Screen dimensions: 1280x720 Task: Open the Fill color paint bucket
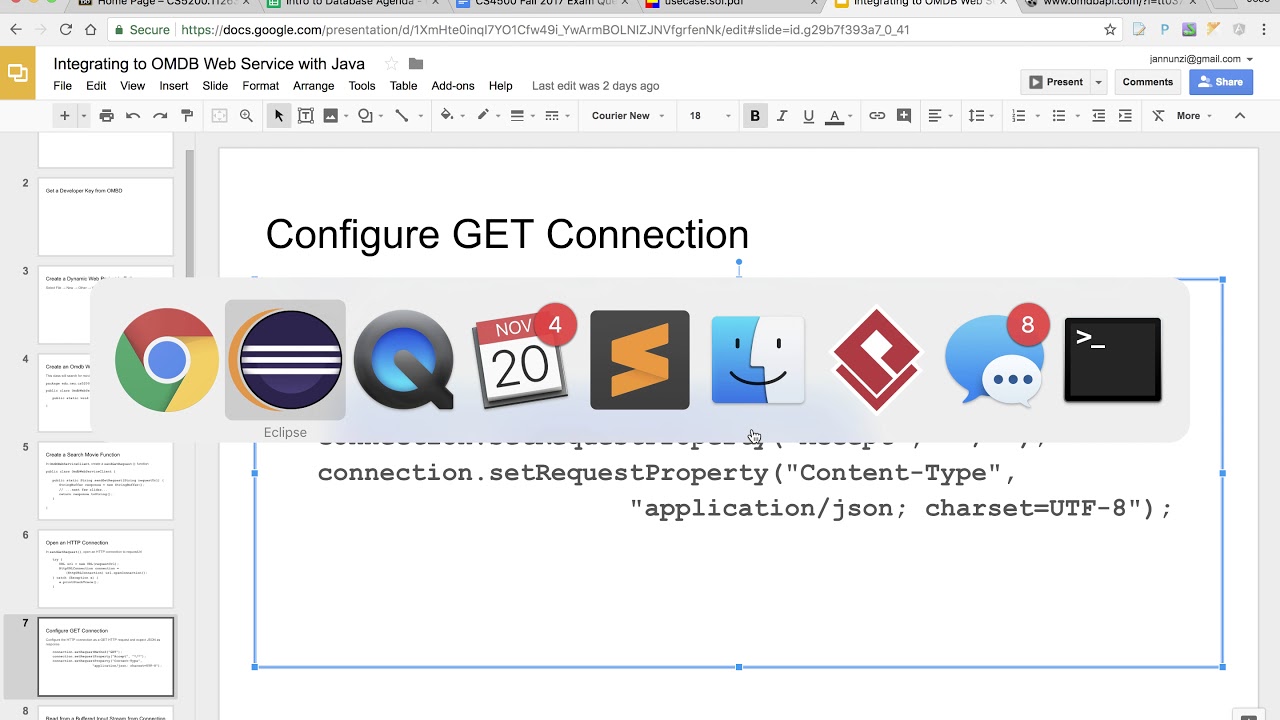pos(451,116)
